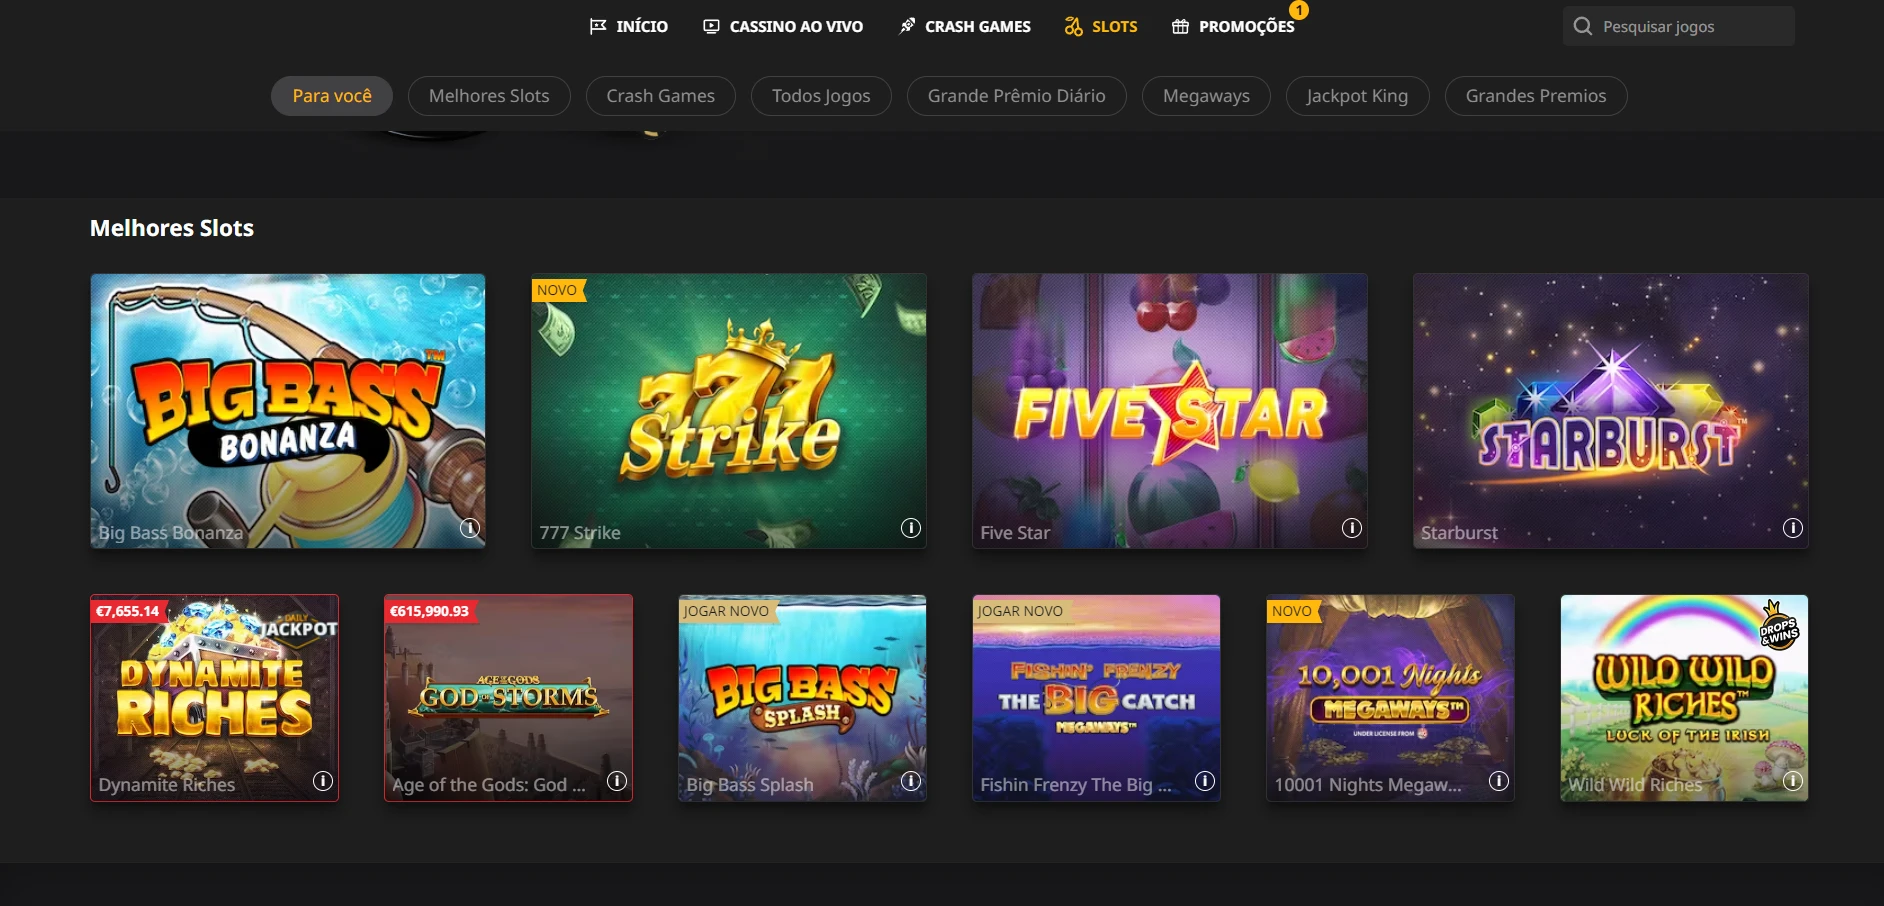This screenshot has width=1884, height=906.
Task: Go to INÍCIO in top navigation
Action: tap(629, 26)
